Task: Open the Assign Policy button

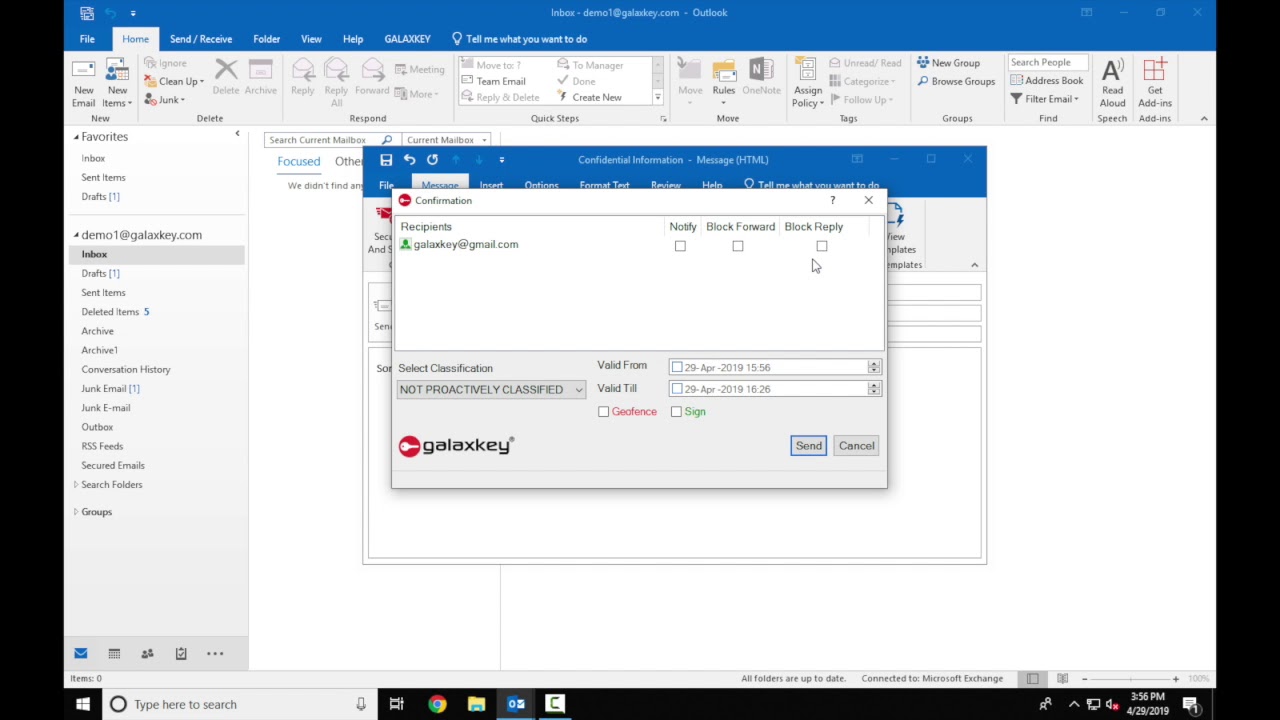Action: point(808,84)
